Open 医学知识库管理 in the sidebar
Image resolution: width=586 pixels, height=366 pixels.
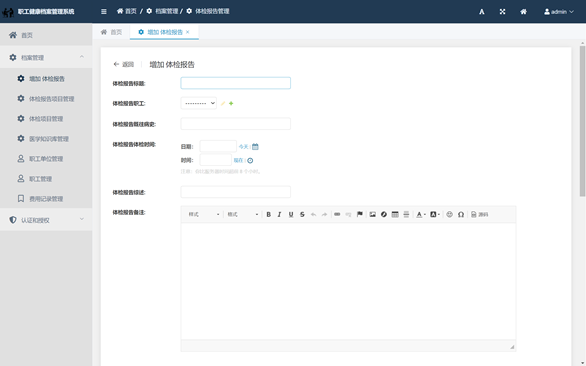click(46, 139)
